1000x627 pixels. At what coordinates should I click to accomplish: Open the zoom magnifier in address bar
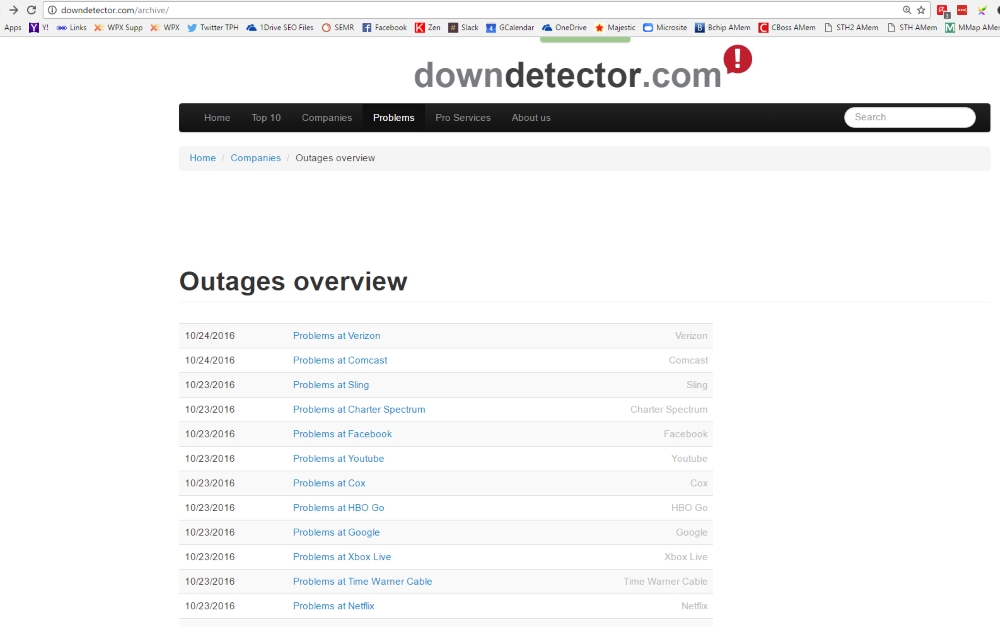click(907, 10)
